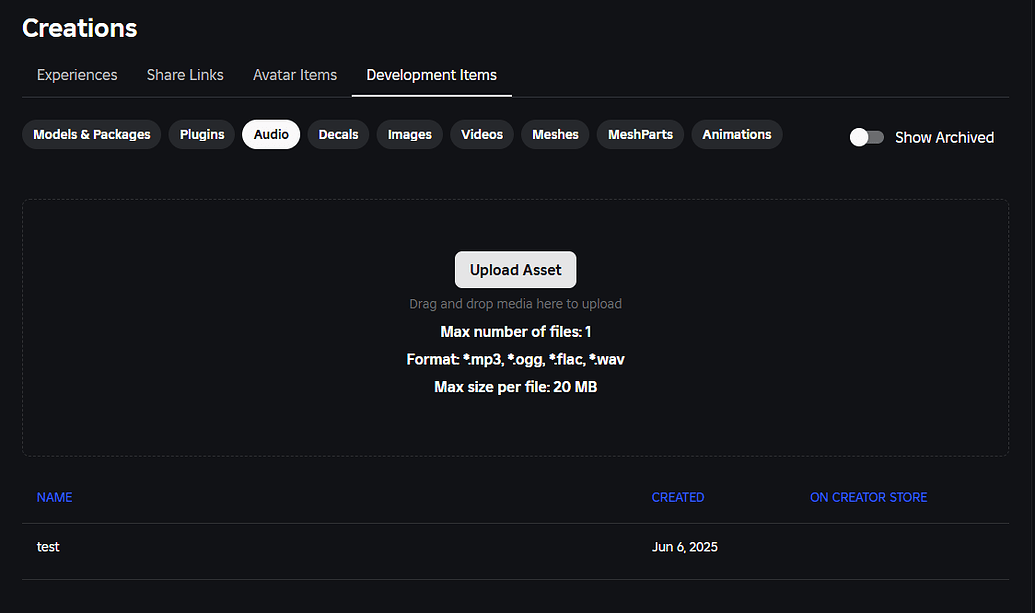The height and width of the screenshot is (613, 1035).
Task: Switch to the Experiences tab
Action: [77, 75]
